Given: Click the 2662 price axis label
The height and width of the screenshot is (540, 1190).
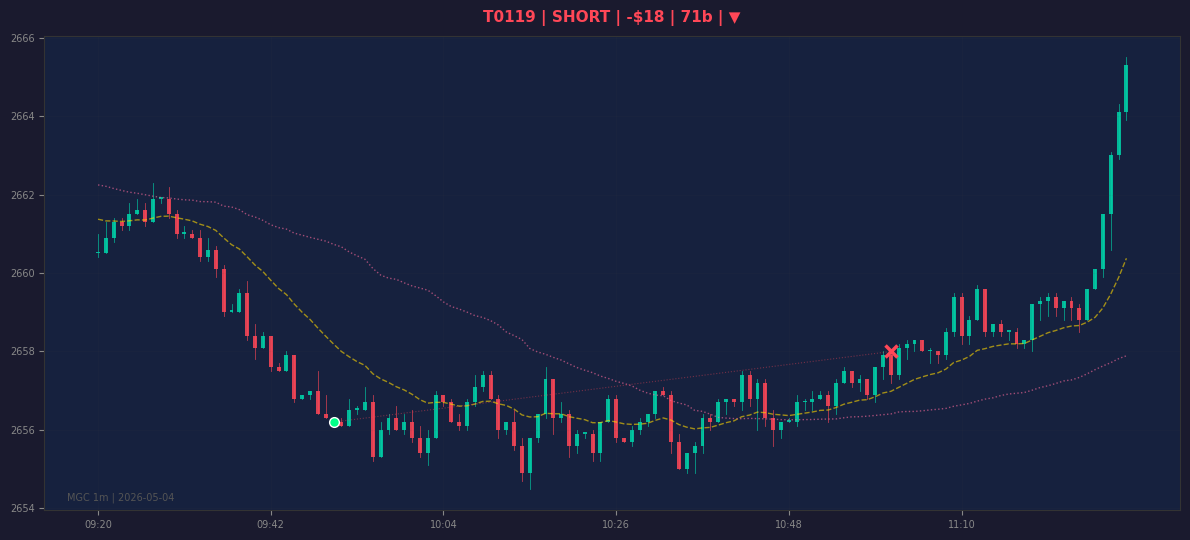Looking at the screenshot, I should tap(23, 195).
